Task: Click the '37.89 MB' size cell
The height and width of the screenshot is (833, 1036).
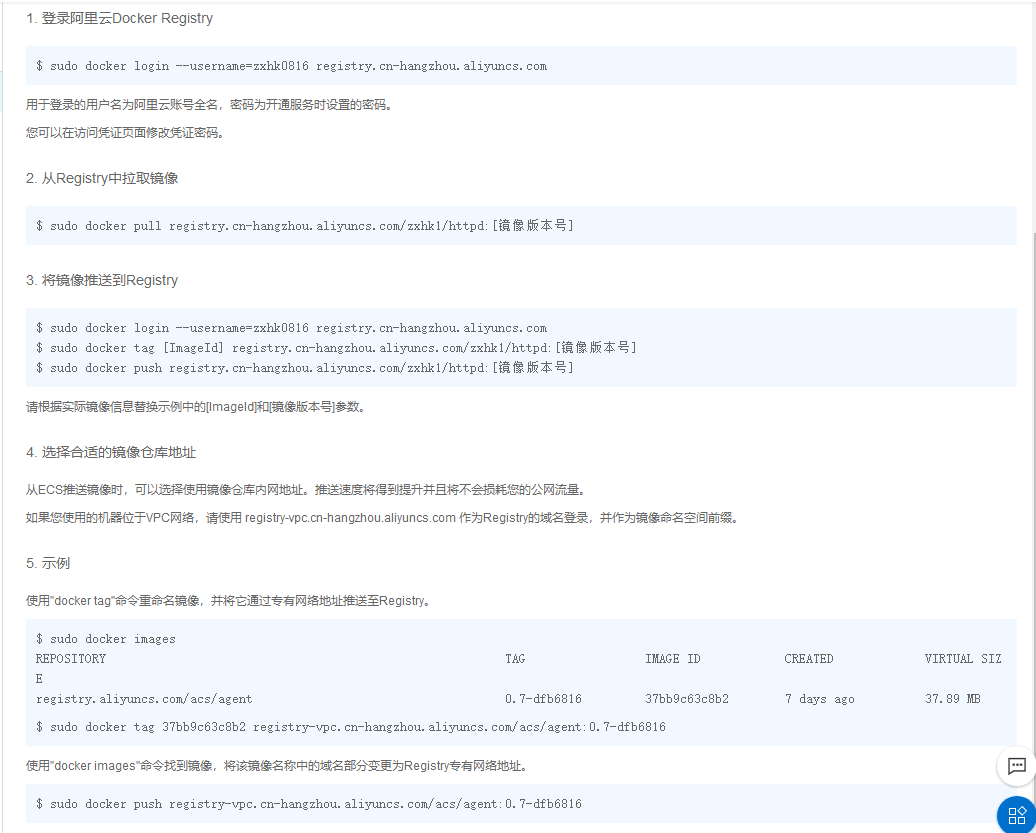Action: click(953, 699)
